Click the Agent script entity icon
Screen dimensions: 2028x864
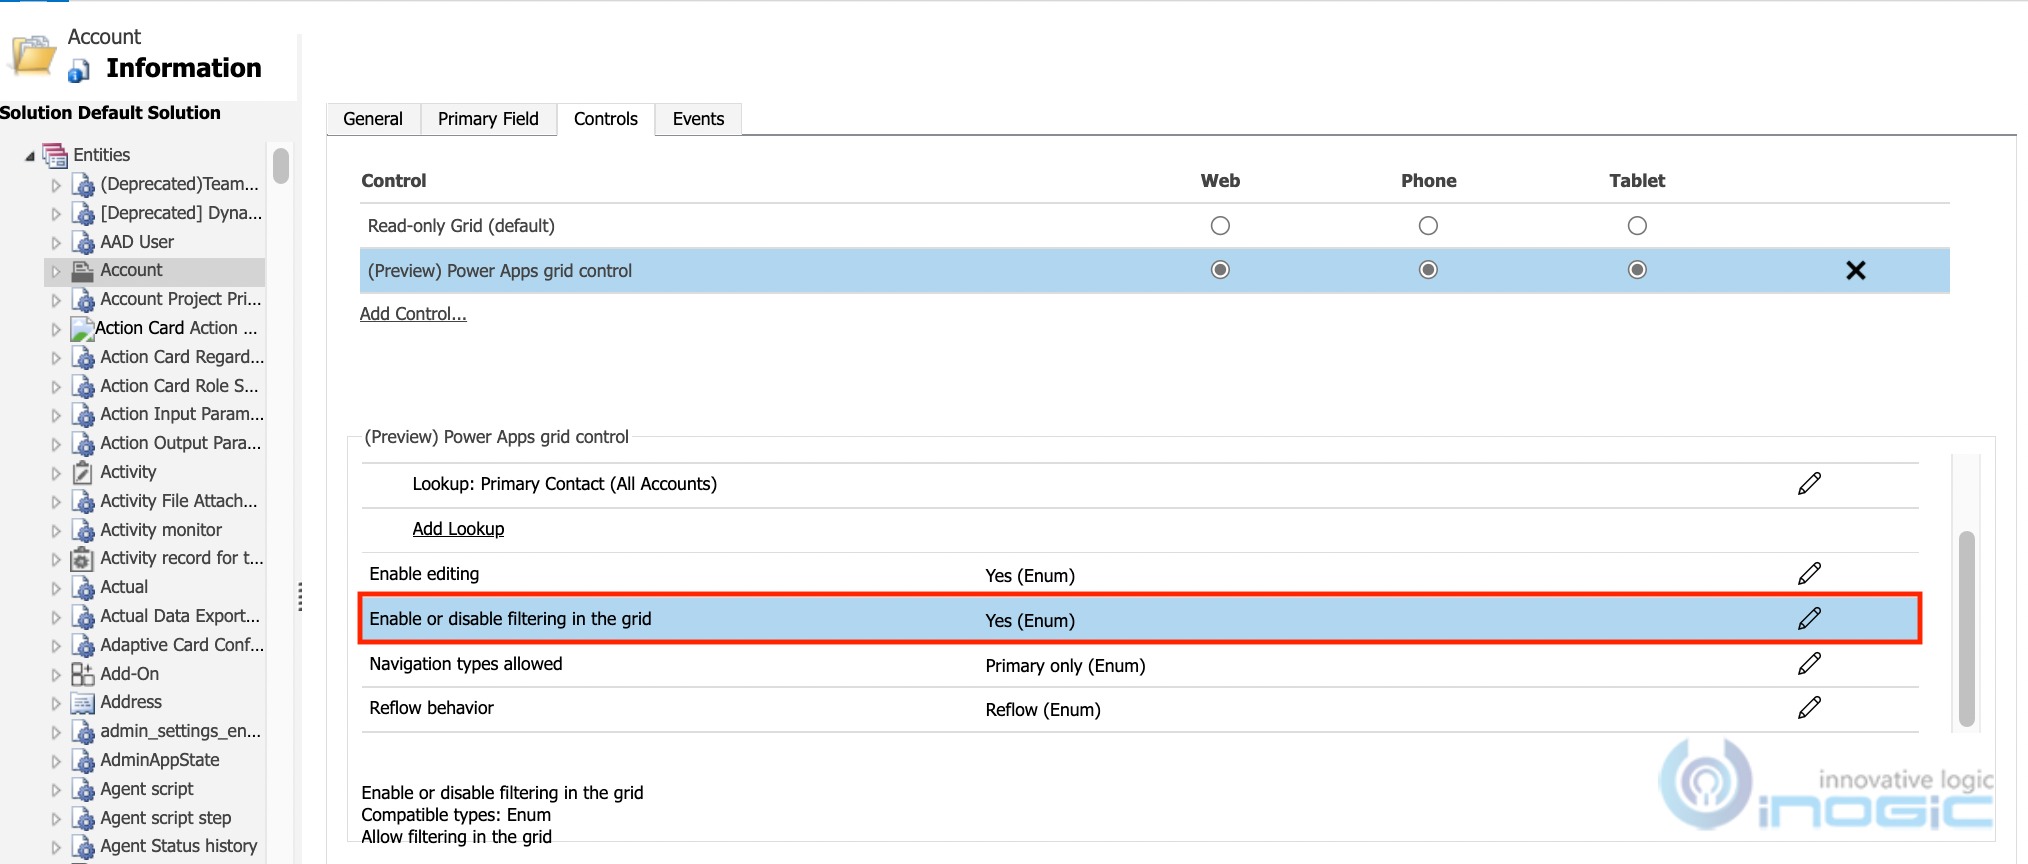83,790
